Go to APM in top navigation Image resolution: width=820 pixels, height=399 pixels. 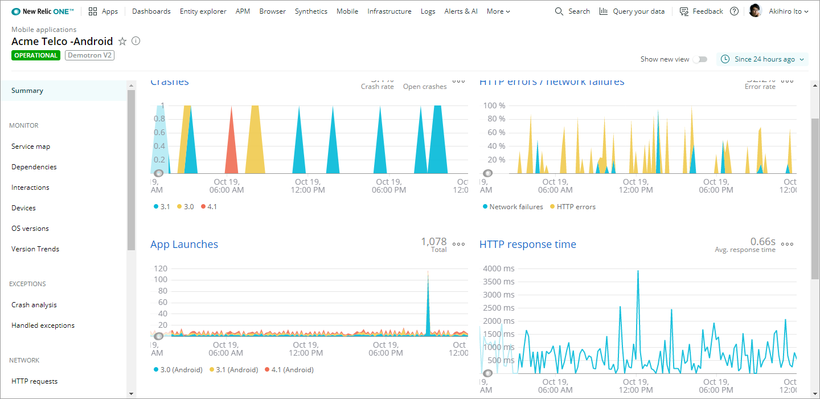coord(243,11)
